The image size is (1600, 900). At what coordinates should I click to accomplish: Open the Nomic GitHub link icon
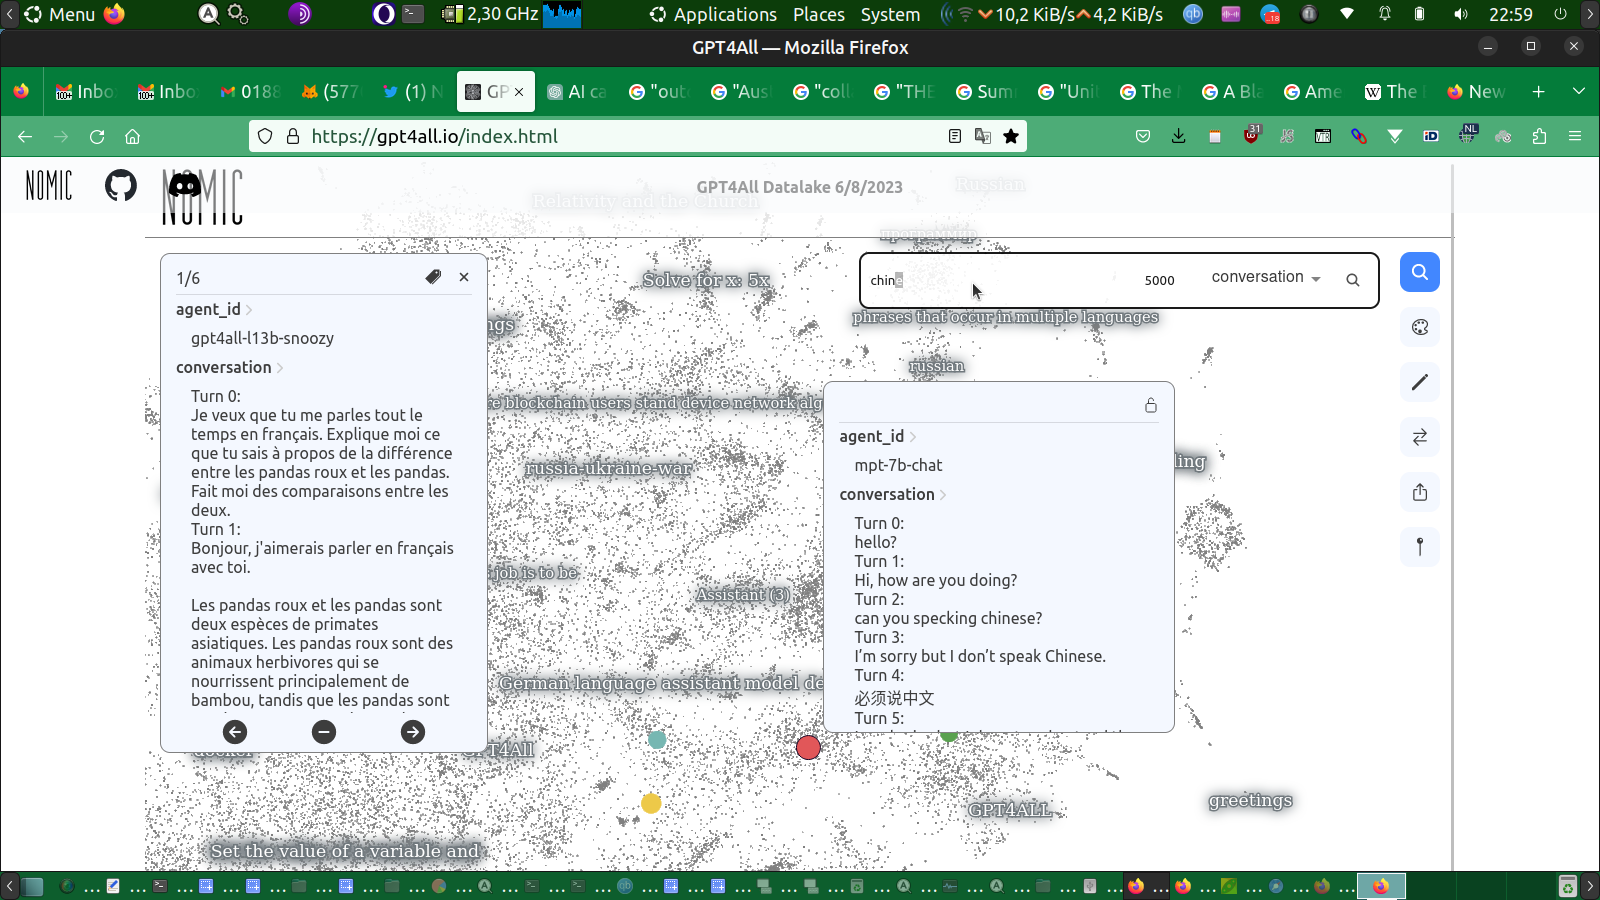[121, 185]
